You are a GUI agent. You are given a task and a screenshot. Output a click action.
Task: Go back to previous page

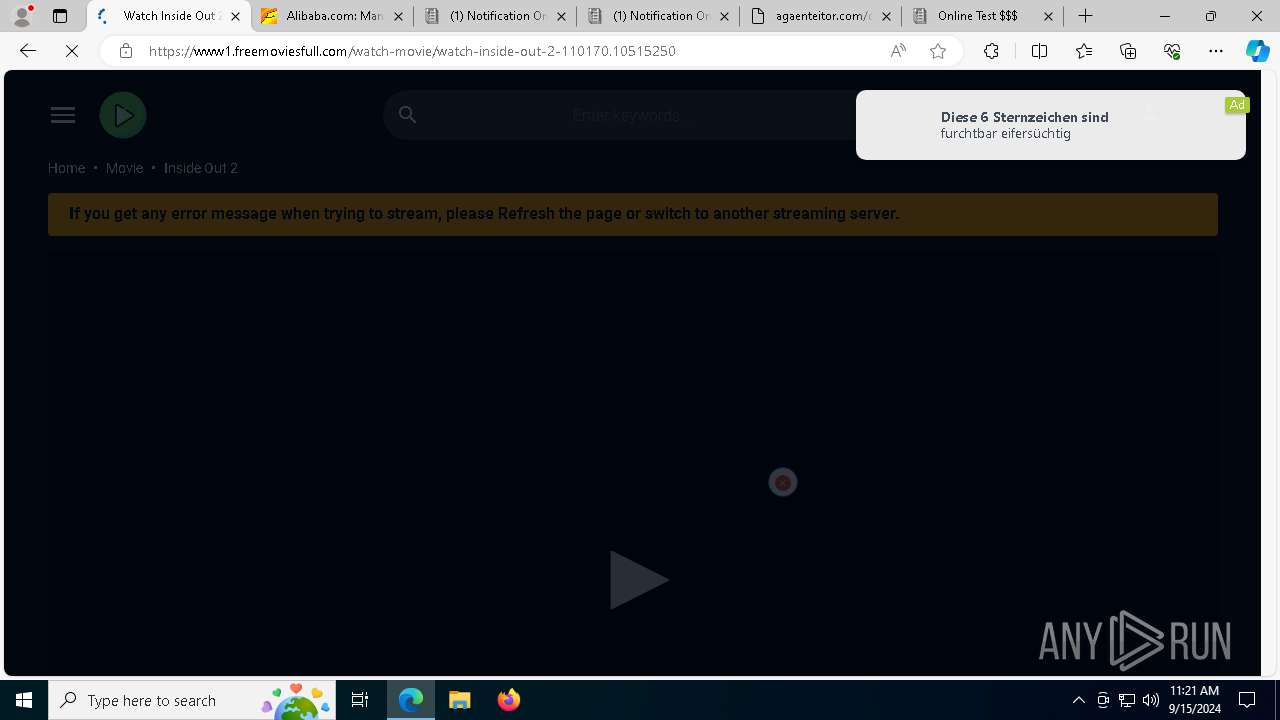[28, 51]
